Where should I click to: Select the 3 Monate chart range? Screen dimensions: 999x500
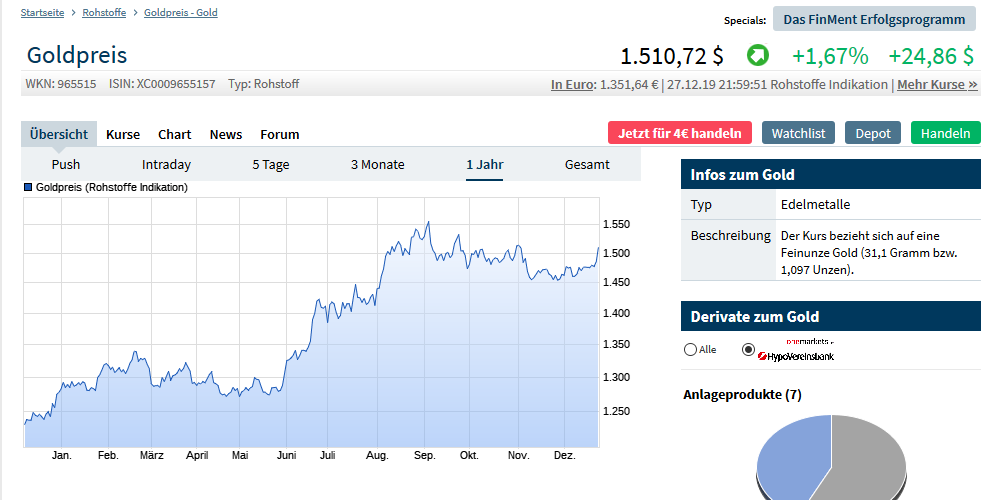click(x=378, y=164)
